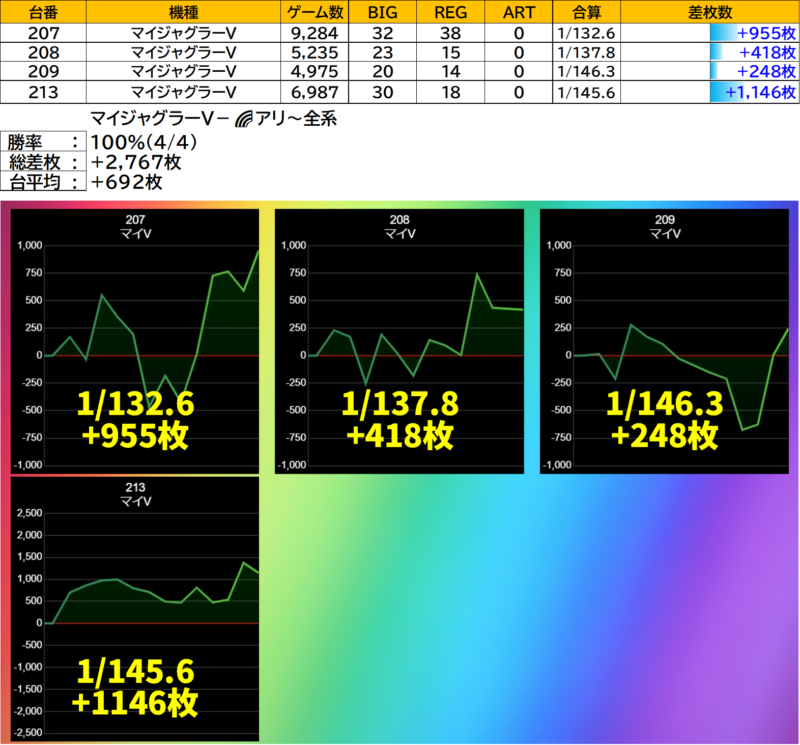Image resolution: width=800 pixels, height=745 pixels.
Task: Open the 208 マイV slump graph
Action: 399,341
